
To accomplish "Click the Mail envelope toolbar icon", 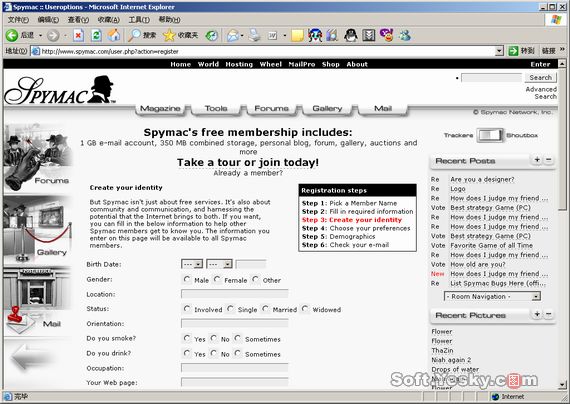I will [x=233, y=36].
